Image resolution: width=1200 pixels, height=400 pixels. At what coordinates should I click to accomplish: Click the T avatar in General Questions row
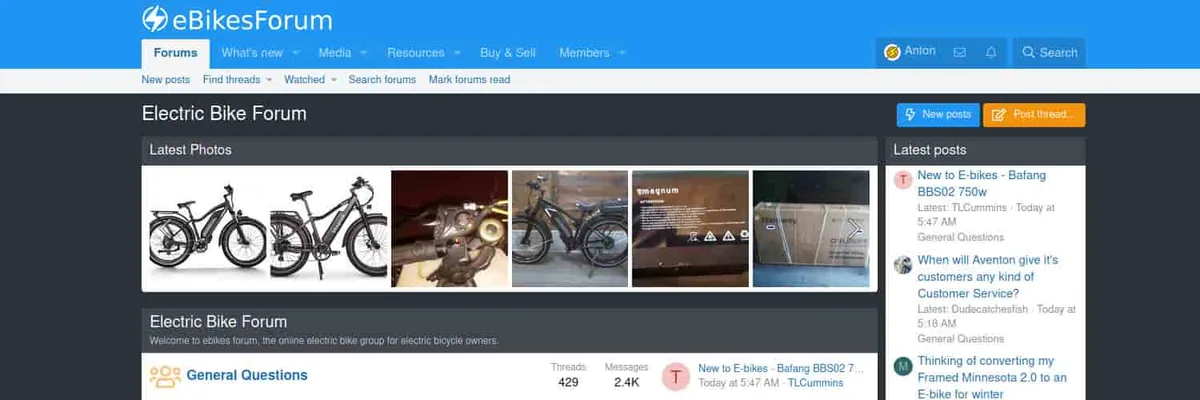pos(677,376)
